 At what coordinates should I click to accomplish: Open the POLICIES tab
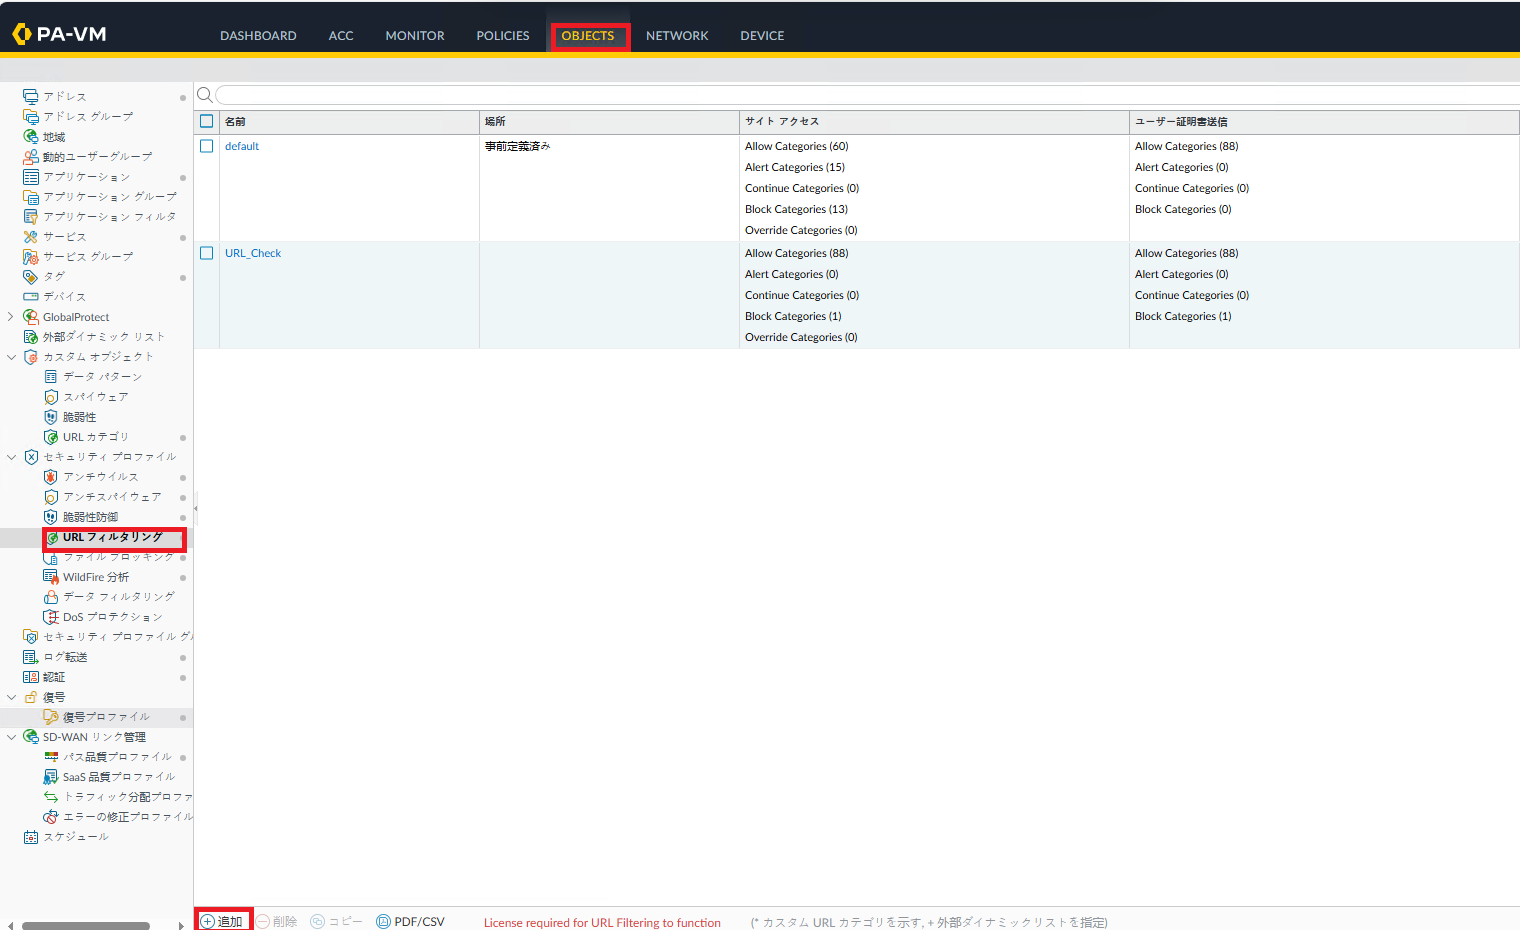pos(502,36)
